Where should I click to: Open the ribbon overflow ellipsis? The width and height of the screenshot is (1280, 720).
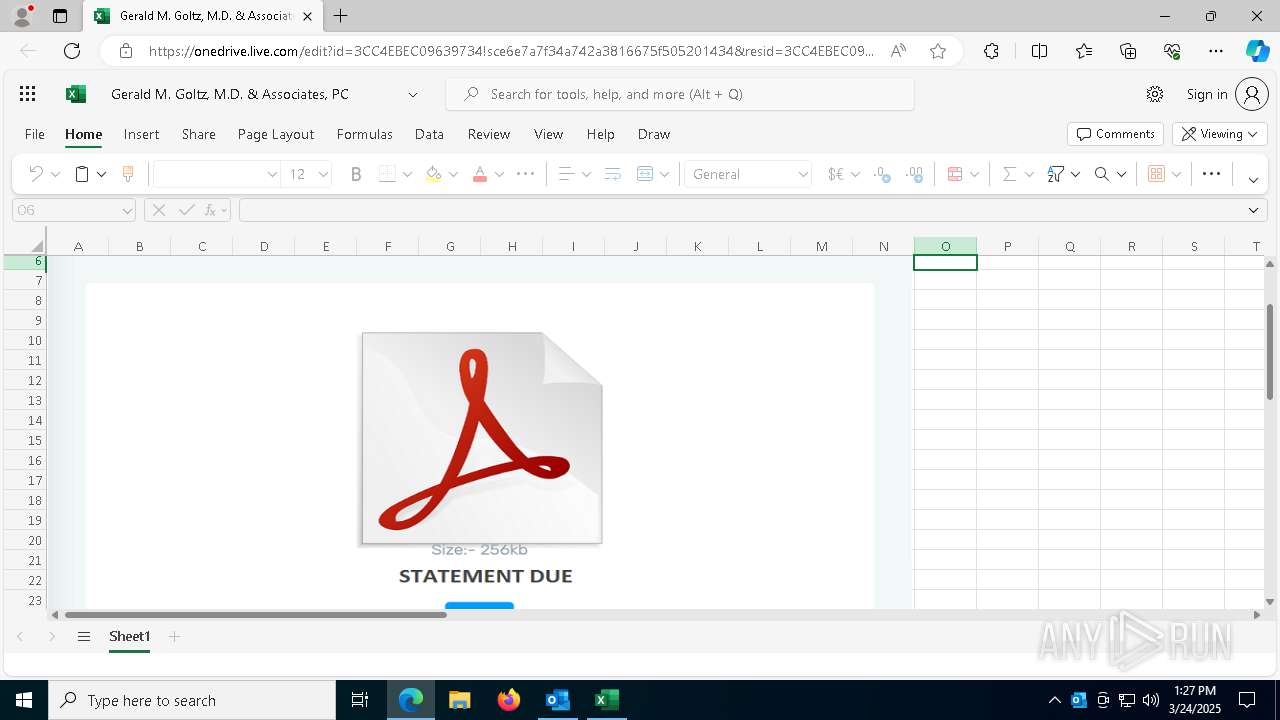click(x=1211, y=174)
